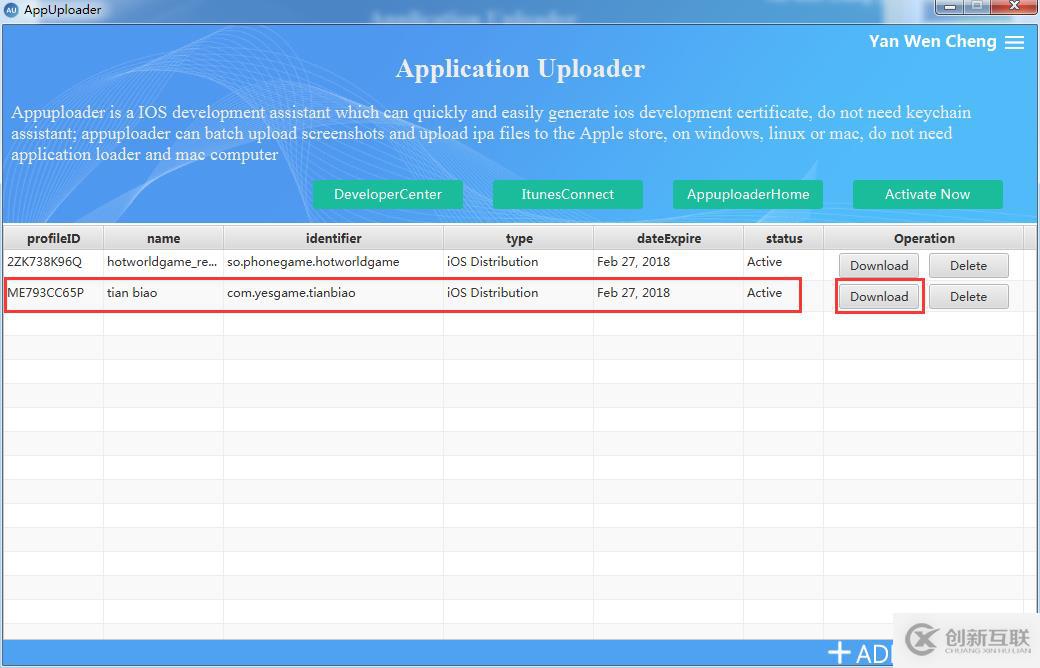Screen dimensions: 1040x668
Task: Sort by type column header
Action: tap(519, 238)
